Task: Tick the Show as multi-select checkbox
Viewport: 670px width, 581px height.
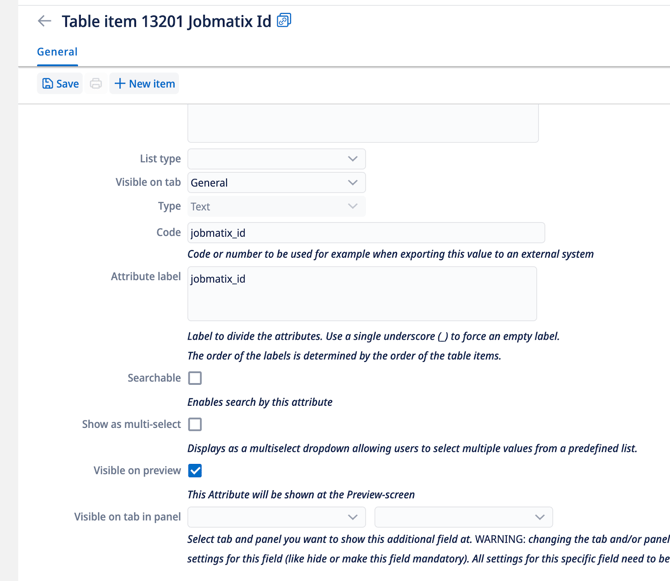Action: point(195,424)
